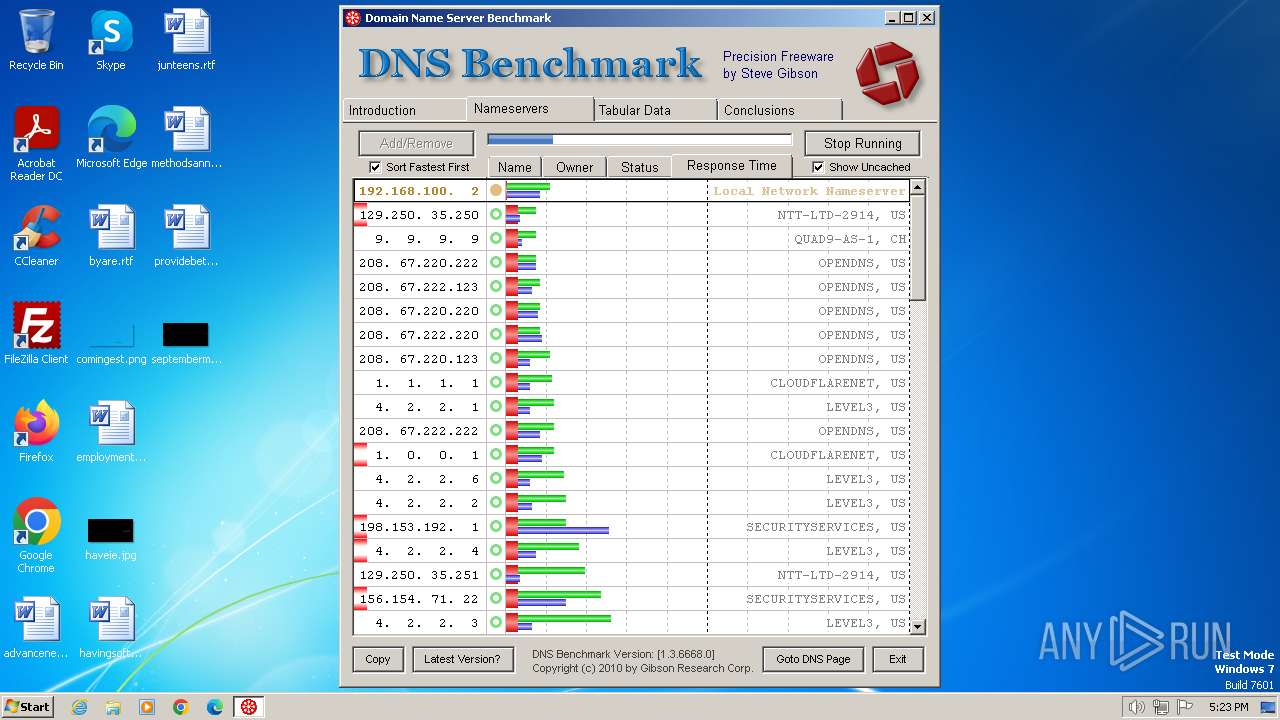Image resolution: width=1280 pixels, height=720 pixels.
Task: Open the Windows Start menu
Action: pos(27,707)
